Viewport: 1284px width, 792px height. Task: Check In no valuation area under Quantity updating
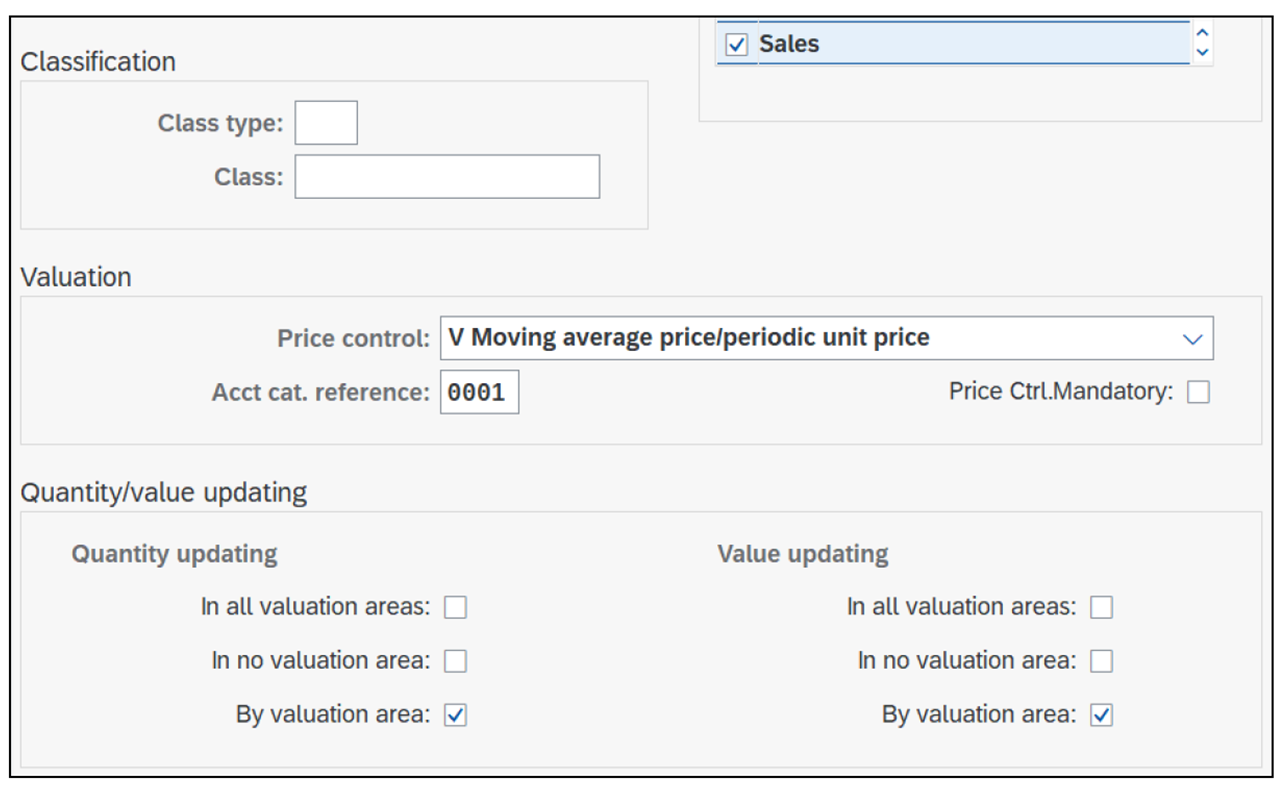455,660
